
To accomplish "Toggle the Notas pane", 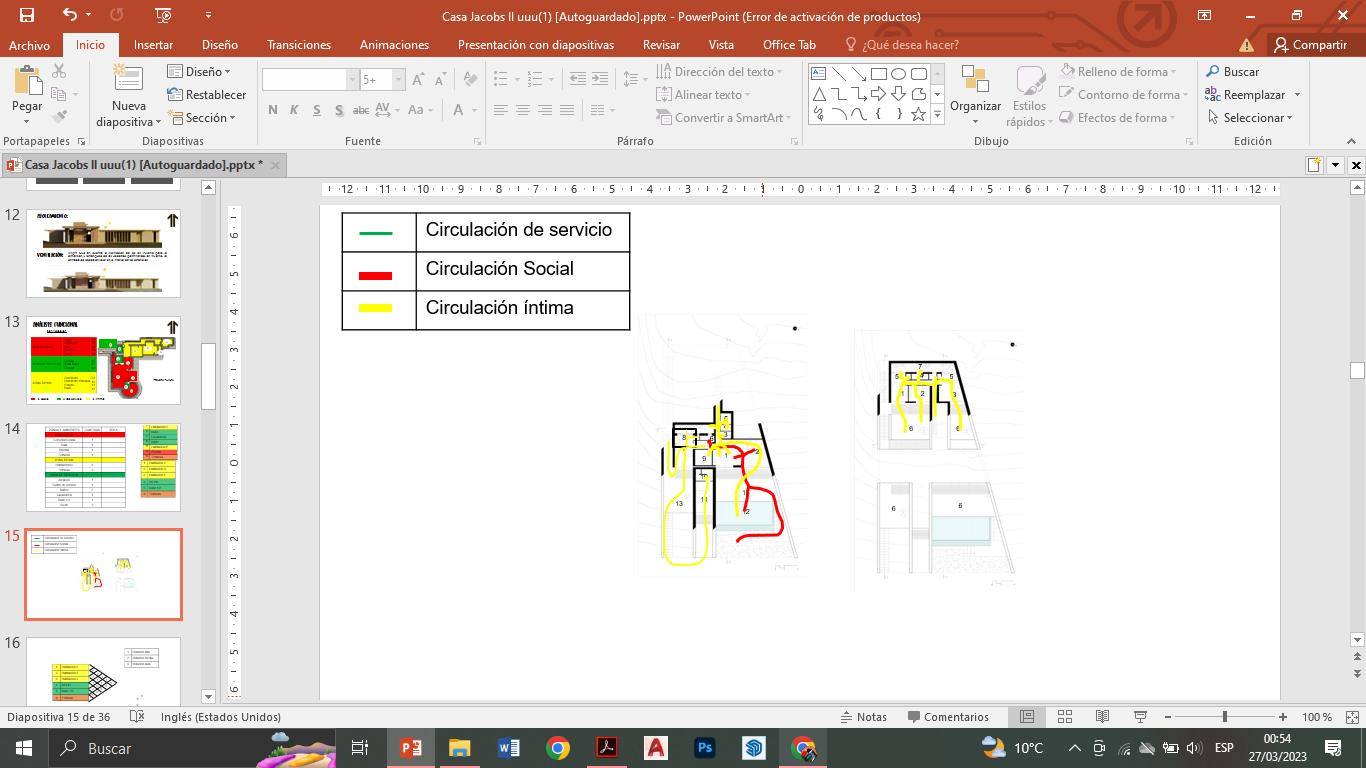I will click(863, 717).
